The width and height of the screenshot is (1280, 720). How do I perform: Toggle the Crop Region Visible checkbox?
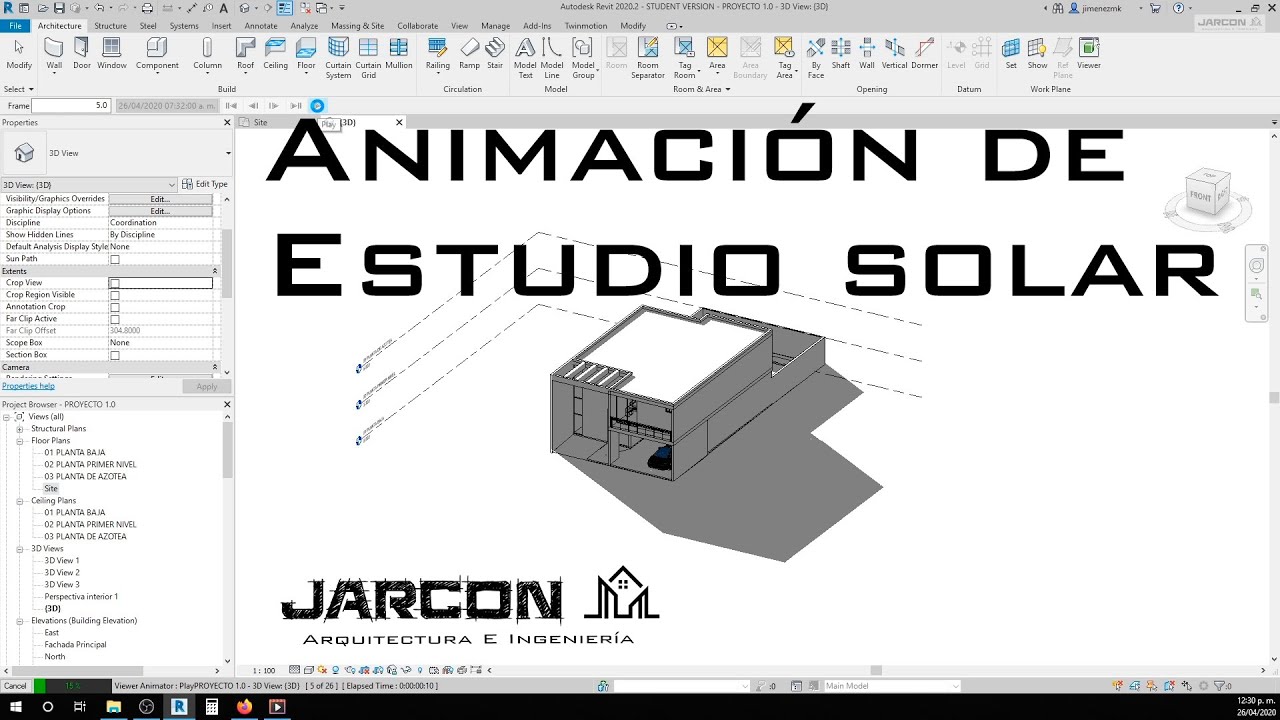pyautogui.click(x=115, y=295)
